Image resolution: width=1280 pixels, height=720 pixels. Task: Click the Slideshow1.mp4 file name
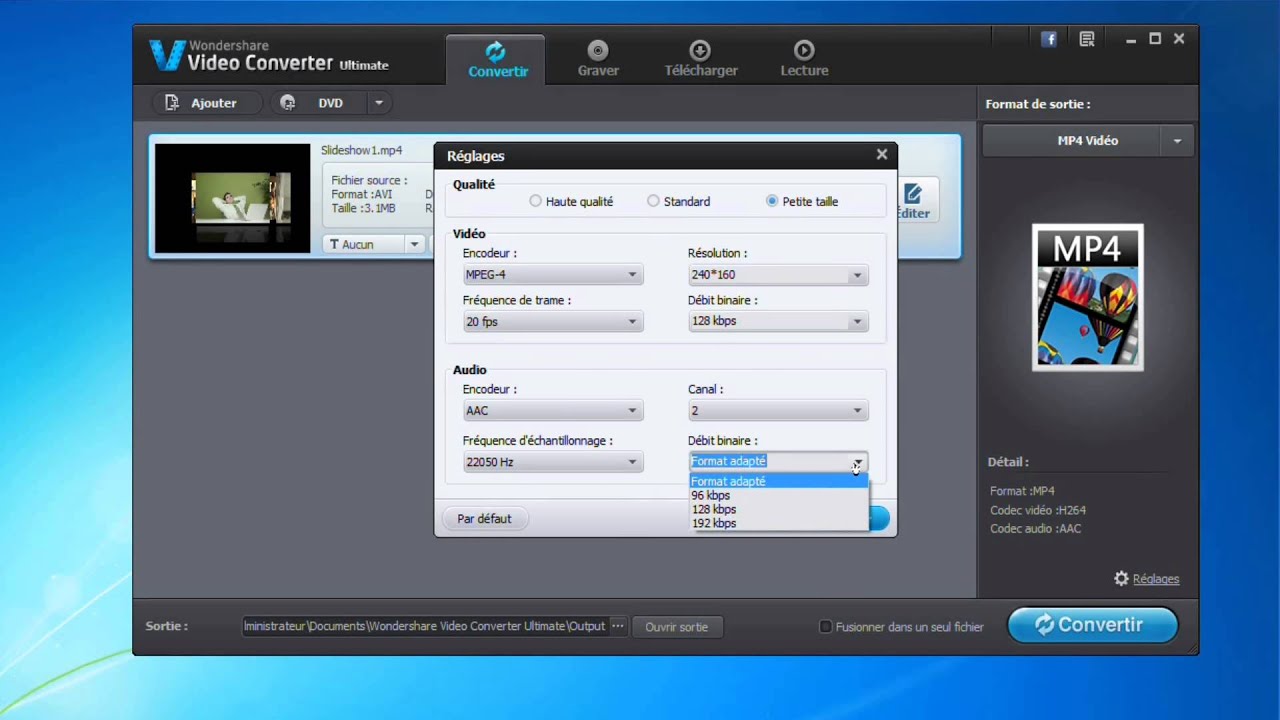(x=361, y=150)
